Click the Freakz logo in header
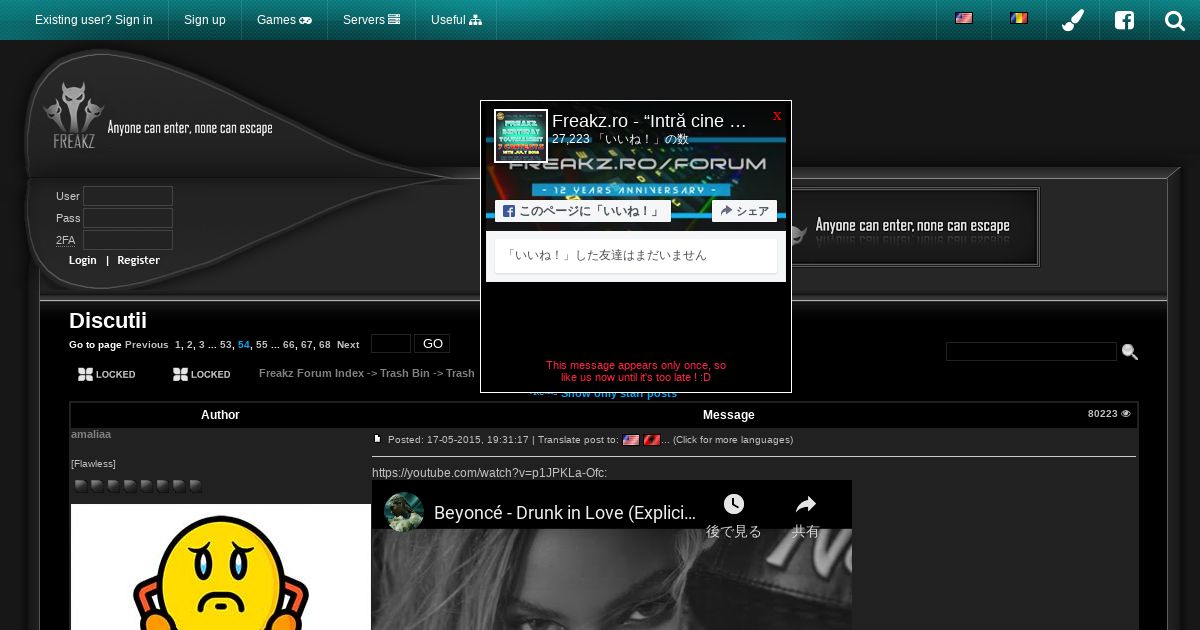Viewport: 1200px width, 630px height. tap(73, 116)
